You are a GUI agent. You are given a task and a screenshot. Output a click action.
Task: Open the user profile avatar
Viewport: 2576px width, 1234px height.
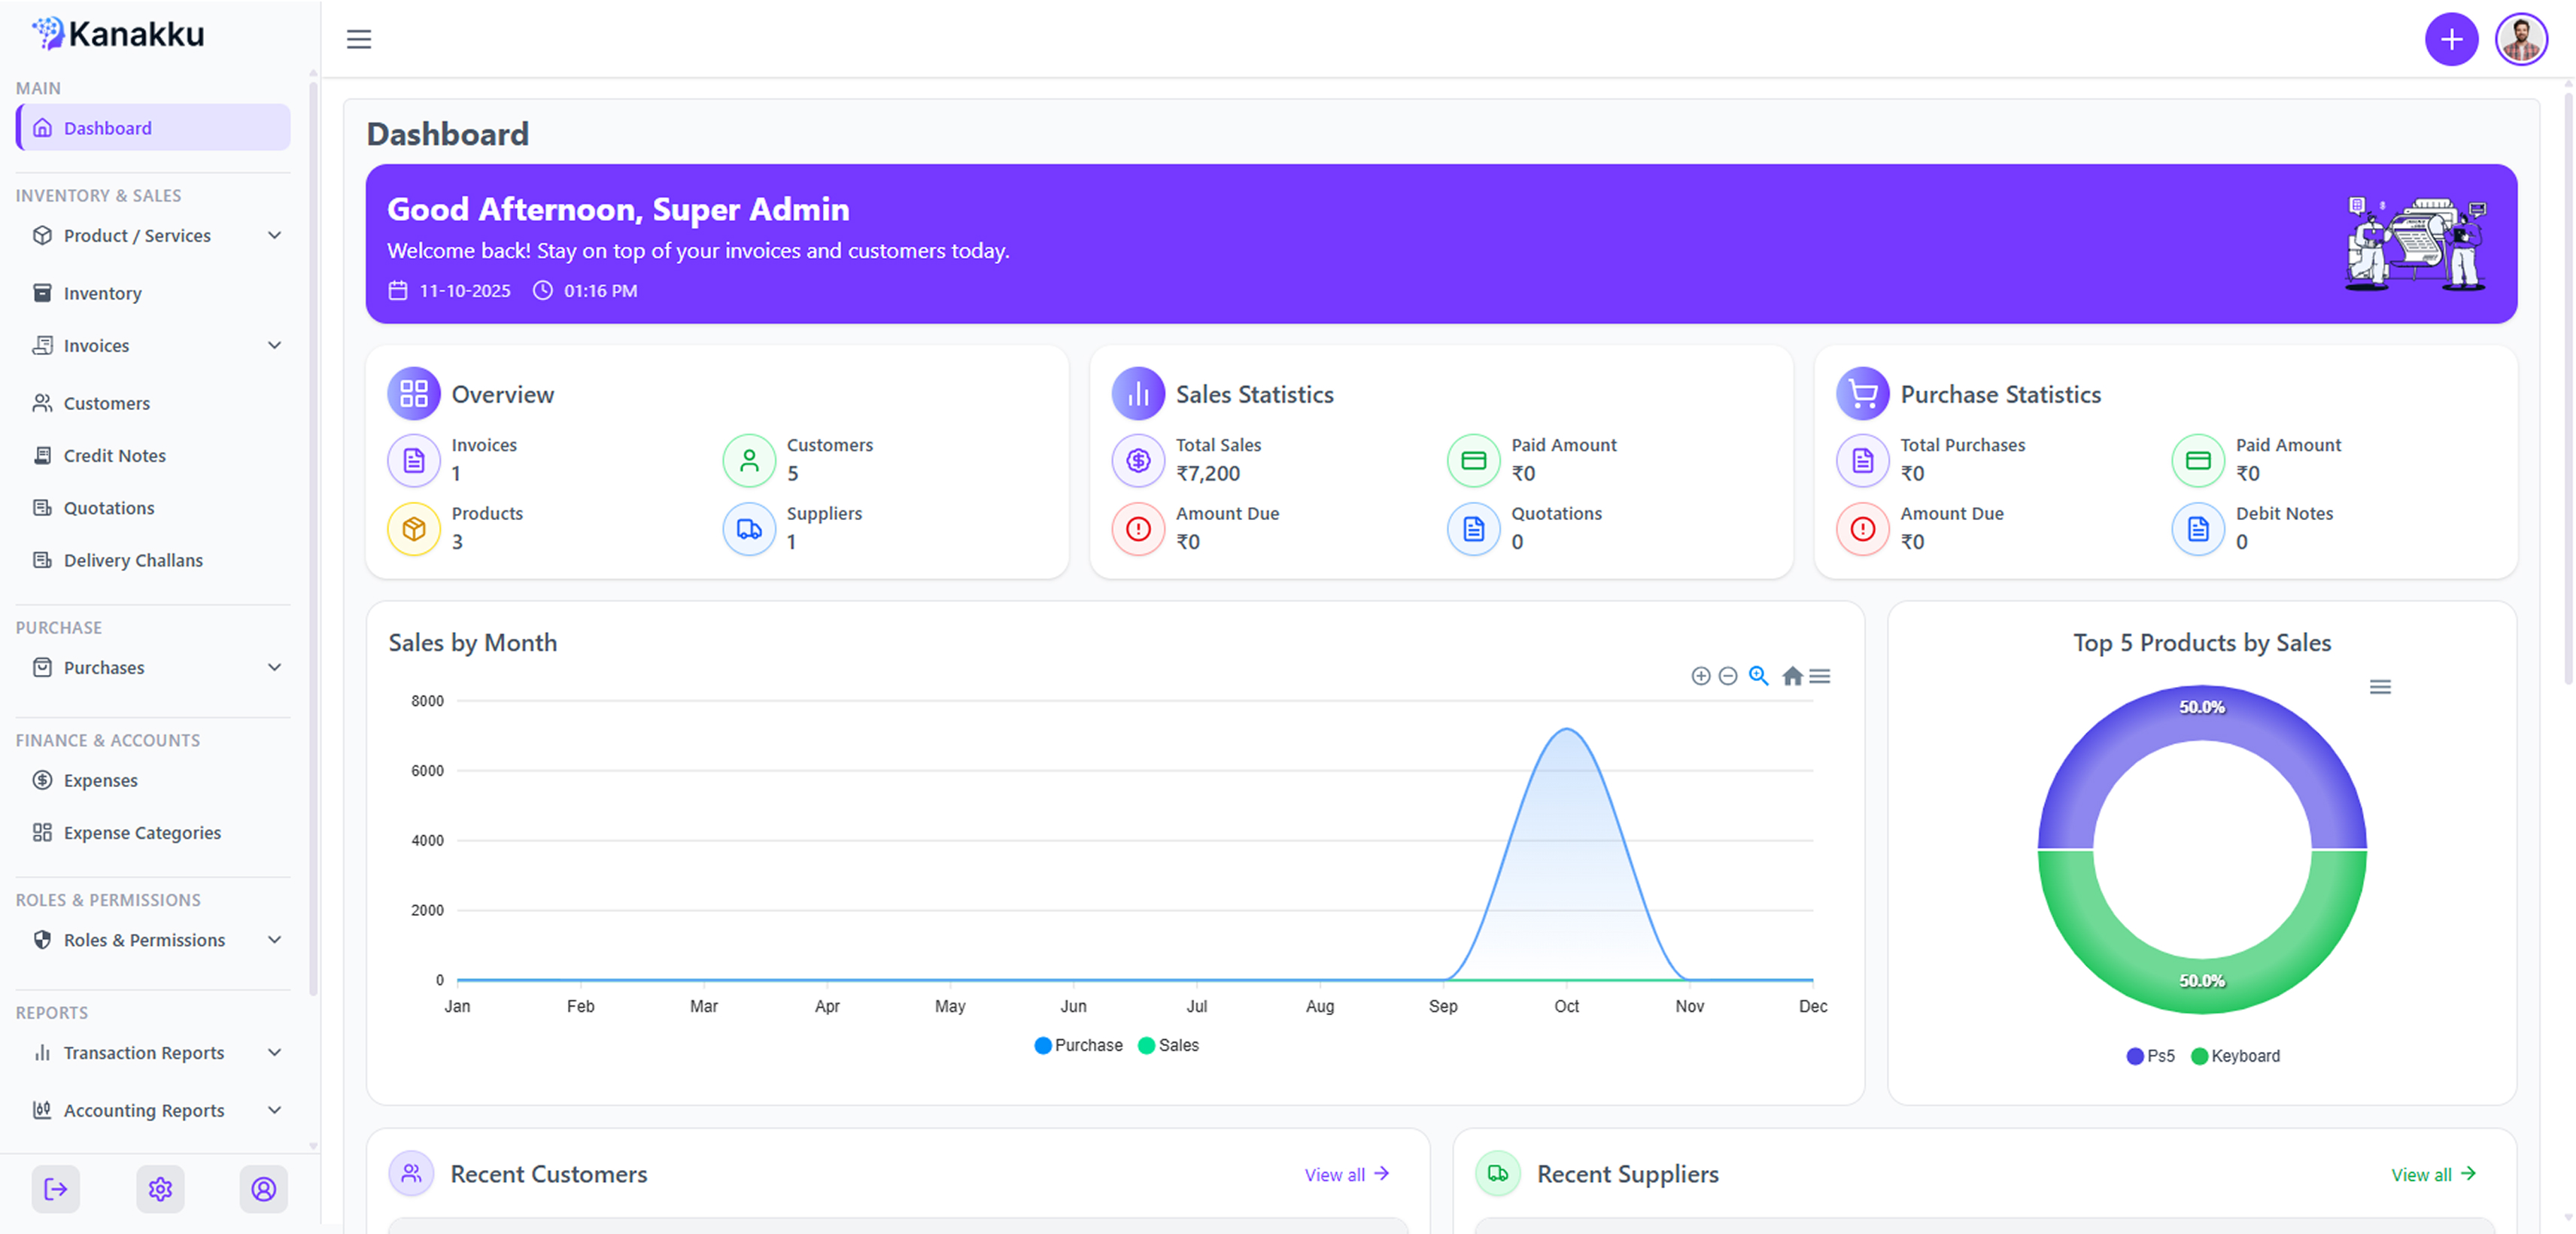[x=2521, y=39]
